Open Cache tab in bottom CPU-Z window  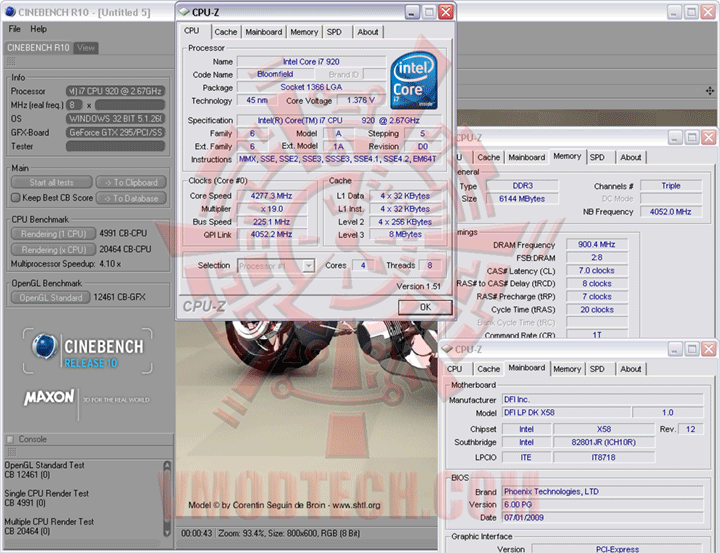tap(489, 369)
